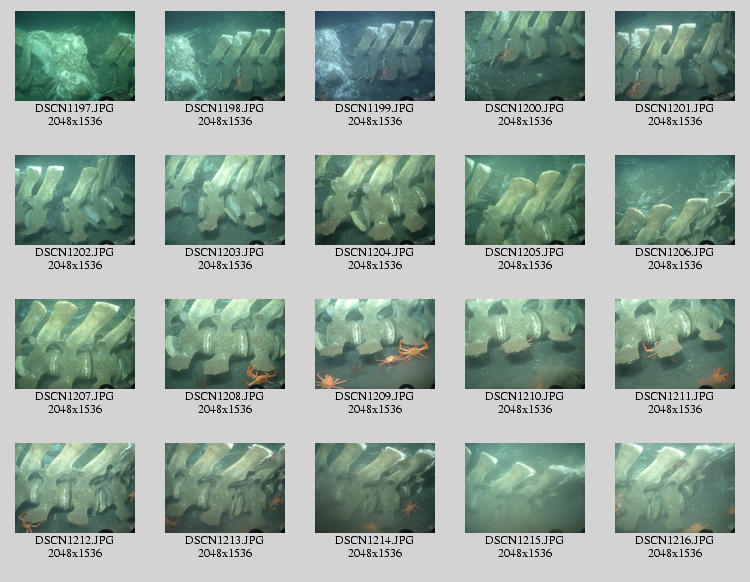The height and width of the screenshot is (582, 750).
Task: Click the DSCN1199.JPG thumbnail
Action: (x=375, y=56)
